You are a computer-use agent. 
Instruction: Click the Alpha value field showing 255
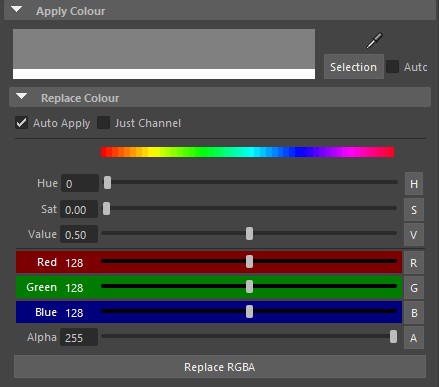[x=79, y=338]
